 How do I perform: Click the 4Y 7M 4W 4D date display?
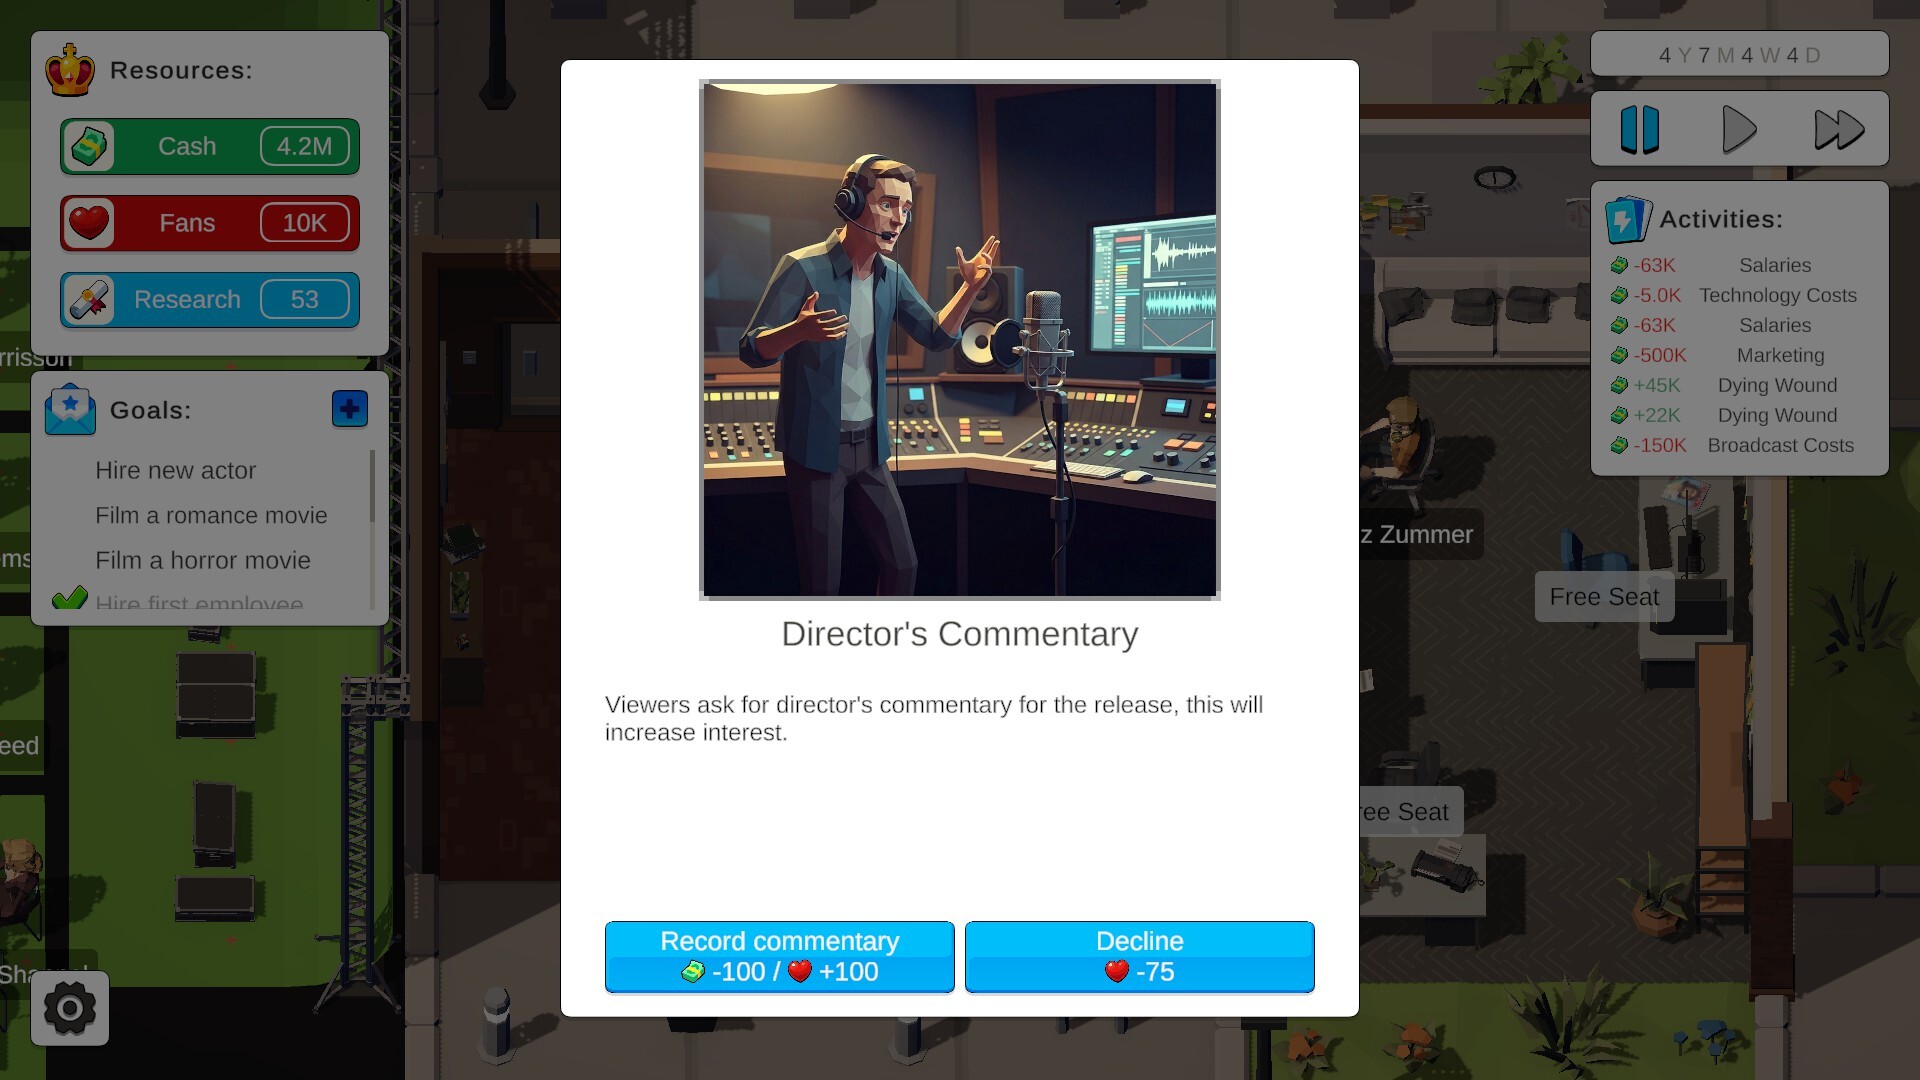(1740, 54)
